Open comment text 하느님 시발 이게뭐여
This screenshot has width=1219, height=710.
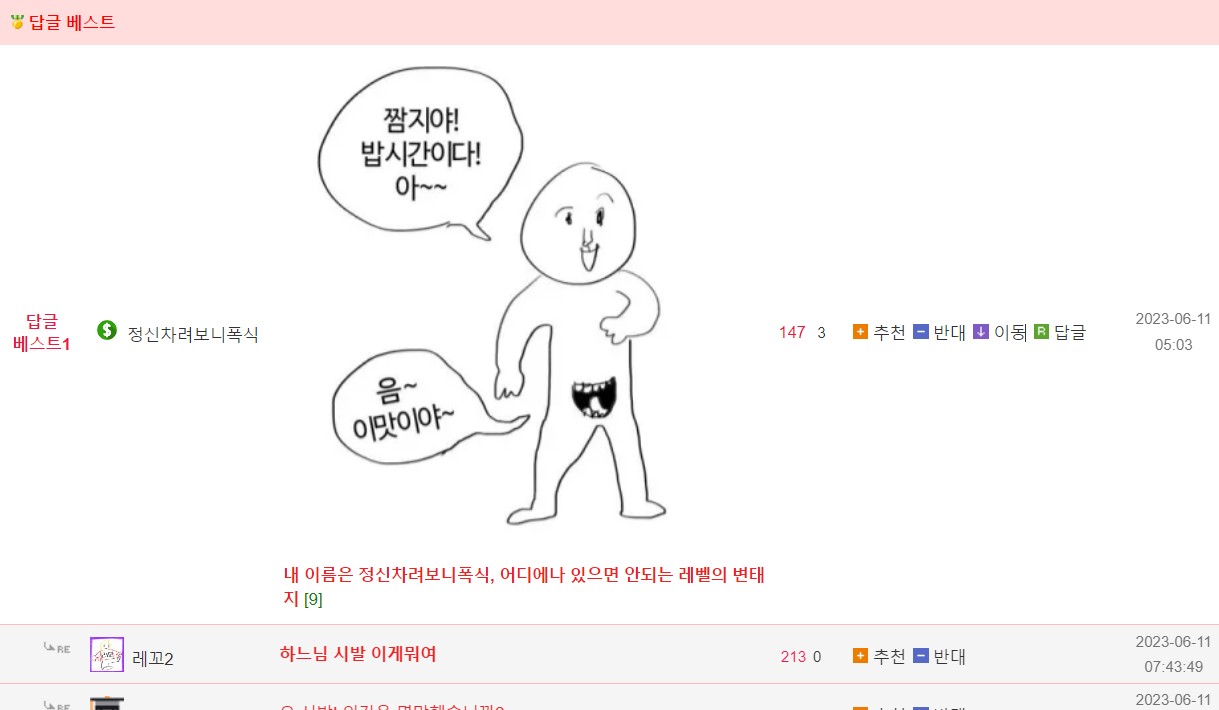click(358, 655)
